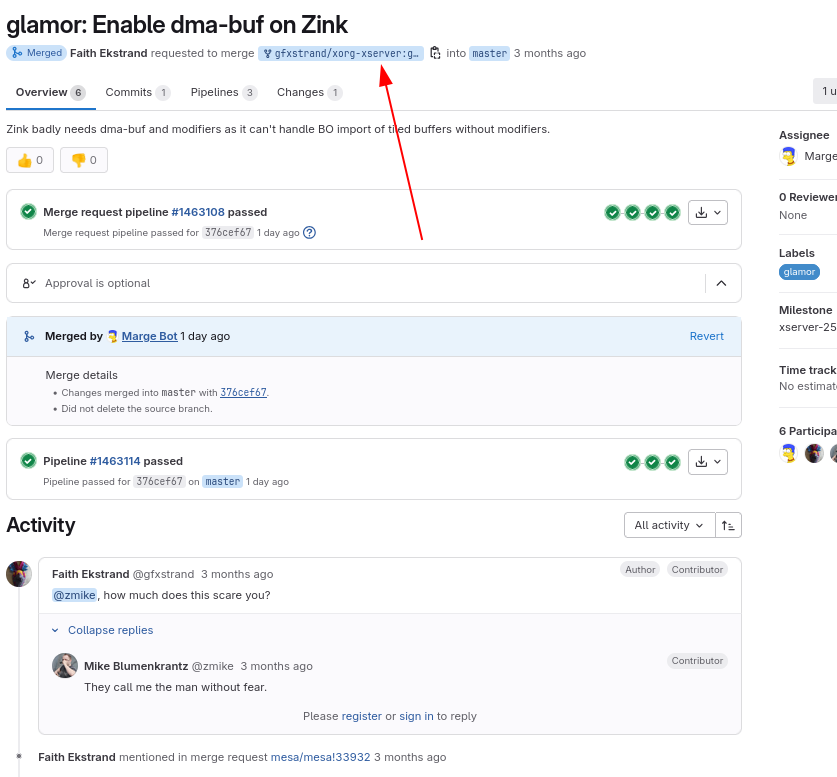Screen dimensions: 837x777
Task: Open the All activity filter dropdown
Action: coord(669,526)
